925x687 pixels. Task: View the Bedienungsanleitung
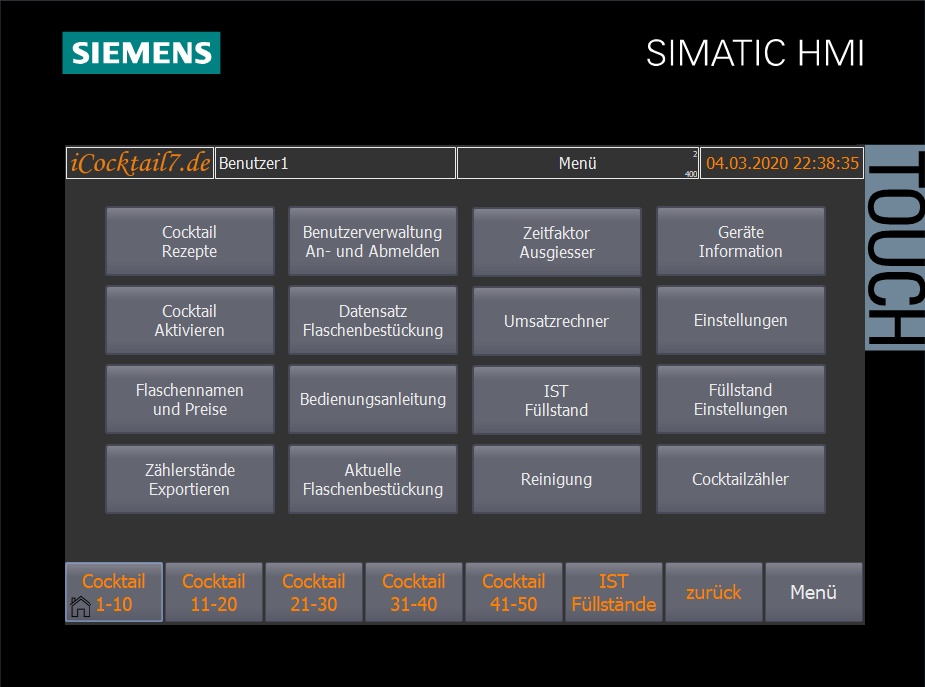[x=372, y=399]
